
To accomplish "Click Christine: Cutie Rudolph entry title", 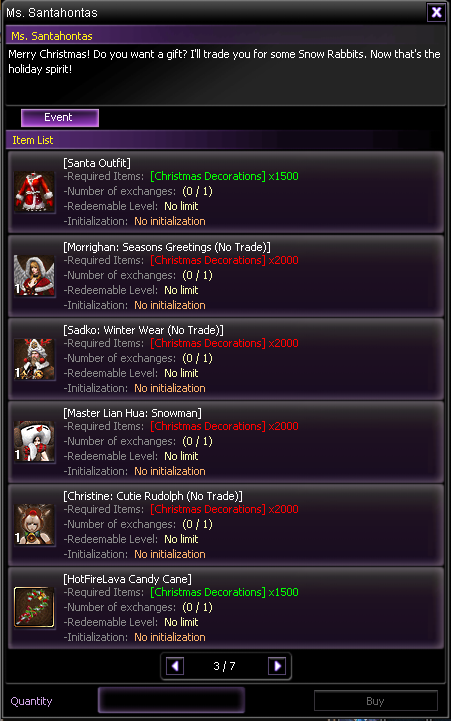I will tap(153, 496).
